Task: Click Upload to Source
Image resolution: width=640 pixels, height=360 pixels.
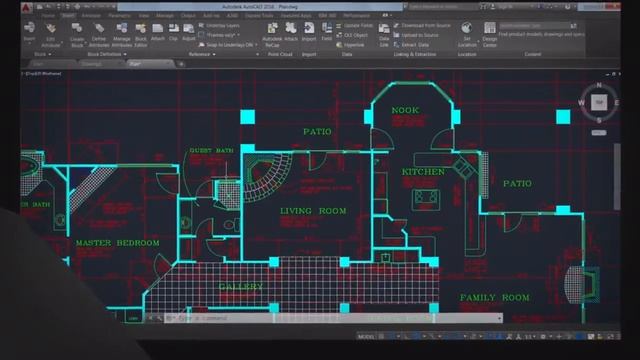Action: click(x=416, y=35)
